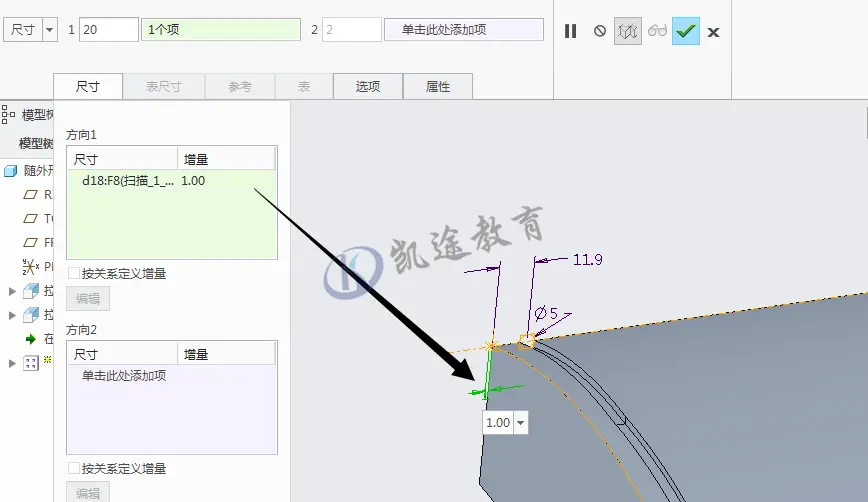Viewport: 868px width, 502px height.
Task: Select the d18:F8 dimension row
Action: tap(172, 180)
